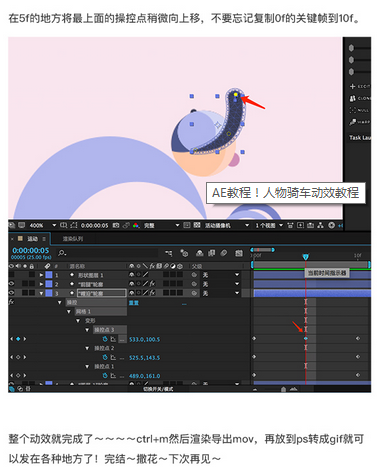The height and width of the screenshot is (467, 386).
Task: Toggle the hide shy layers icon
Action: 200,253
